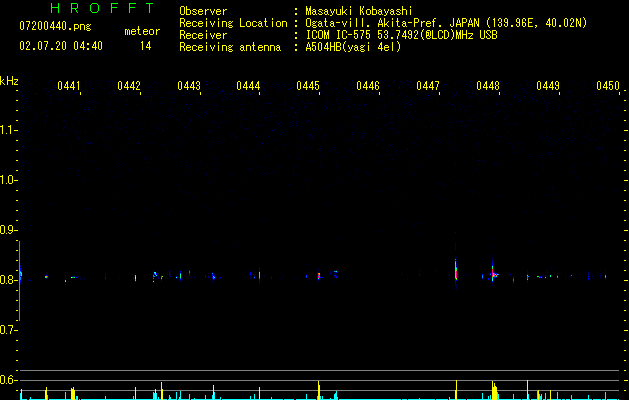The image size is (629, 400).
Task: Click the 0449 time marker
Action: click(548, 85)
